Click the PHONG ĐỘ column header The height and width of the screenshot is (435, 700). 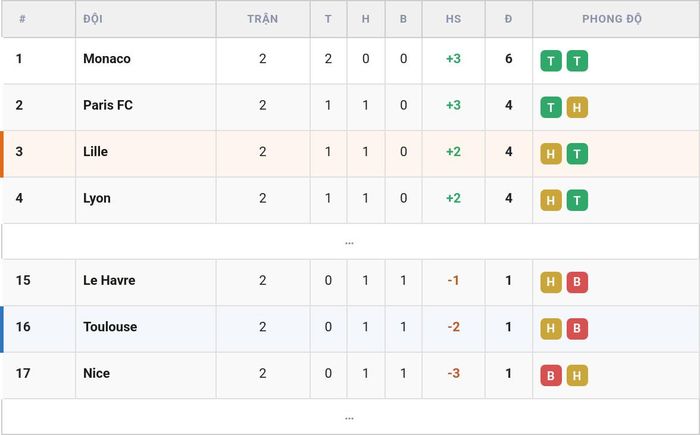point(612,19)
